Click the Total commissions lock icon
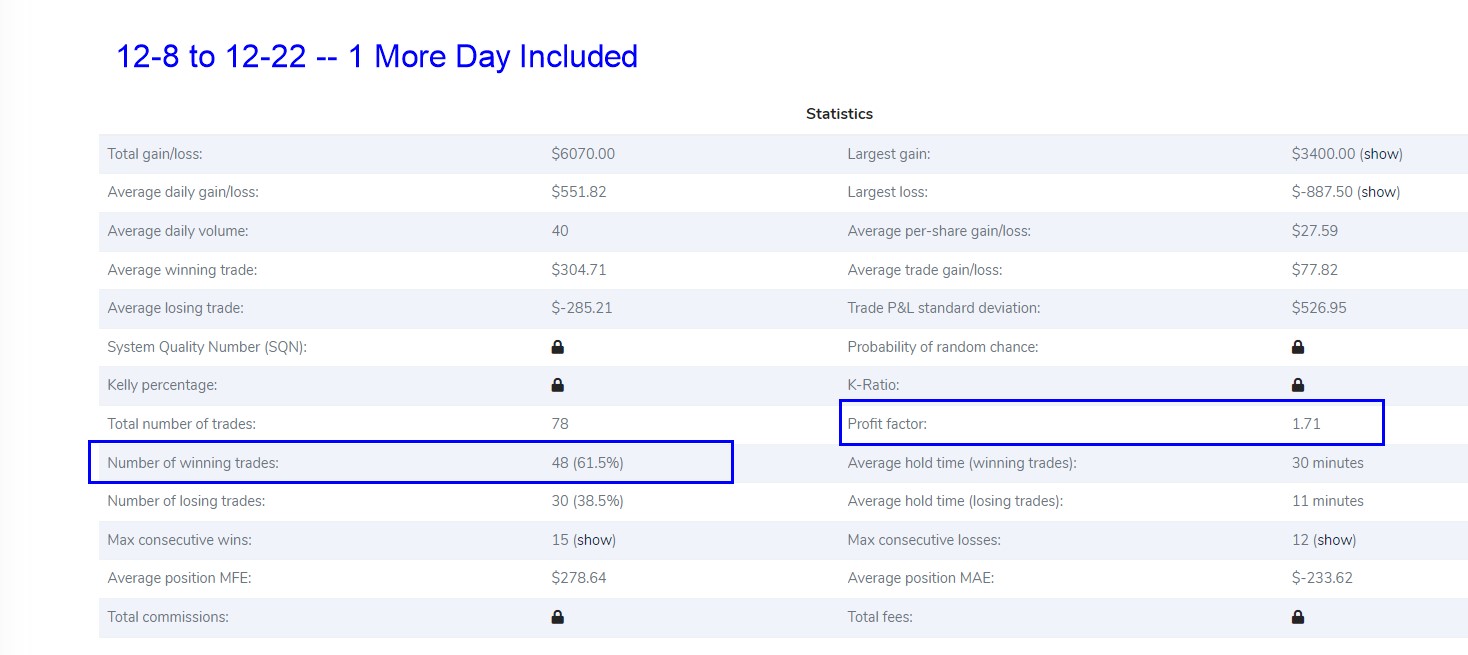Viewport: 1468px width, 655px height. [558, 617]
